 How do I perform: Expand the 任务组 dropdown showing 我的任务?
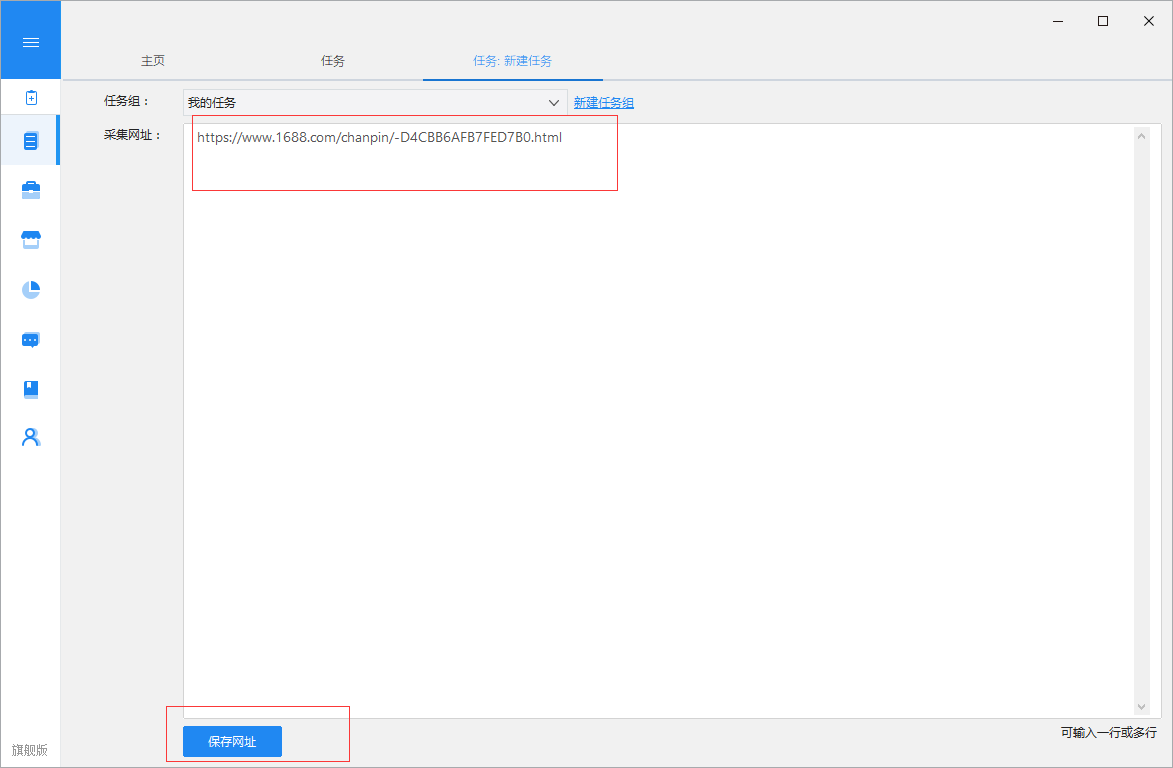point(375,102)
